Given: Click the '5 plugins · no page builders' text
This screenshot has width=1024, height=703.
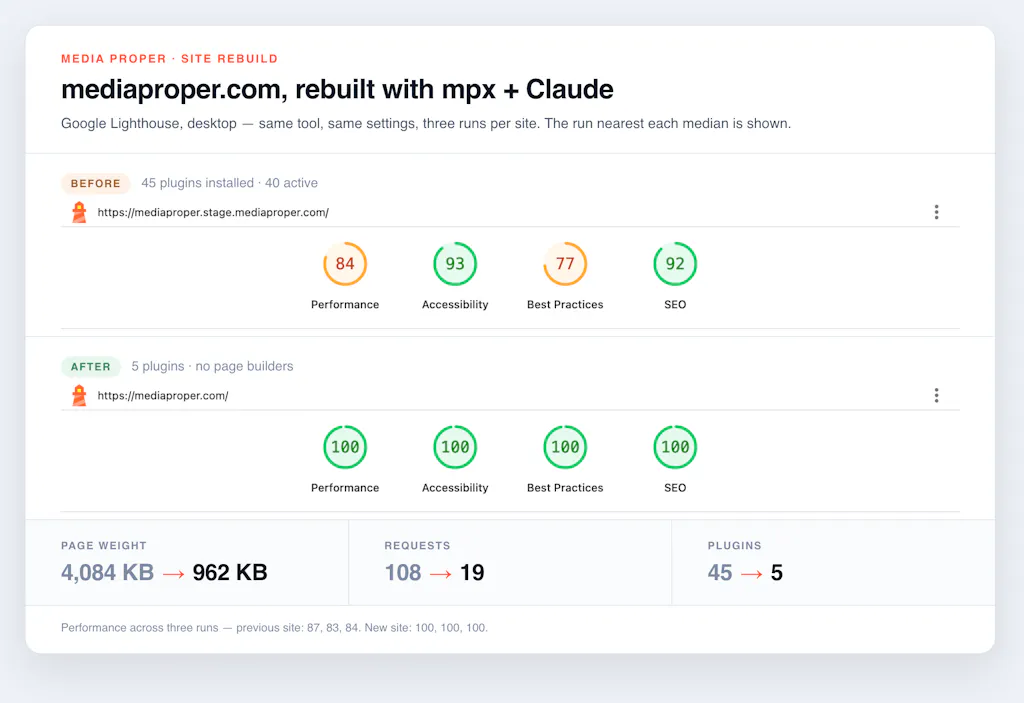Looking at the screenshot, I should pyautogui.click(x=212, y=367).
